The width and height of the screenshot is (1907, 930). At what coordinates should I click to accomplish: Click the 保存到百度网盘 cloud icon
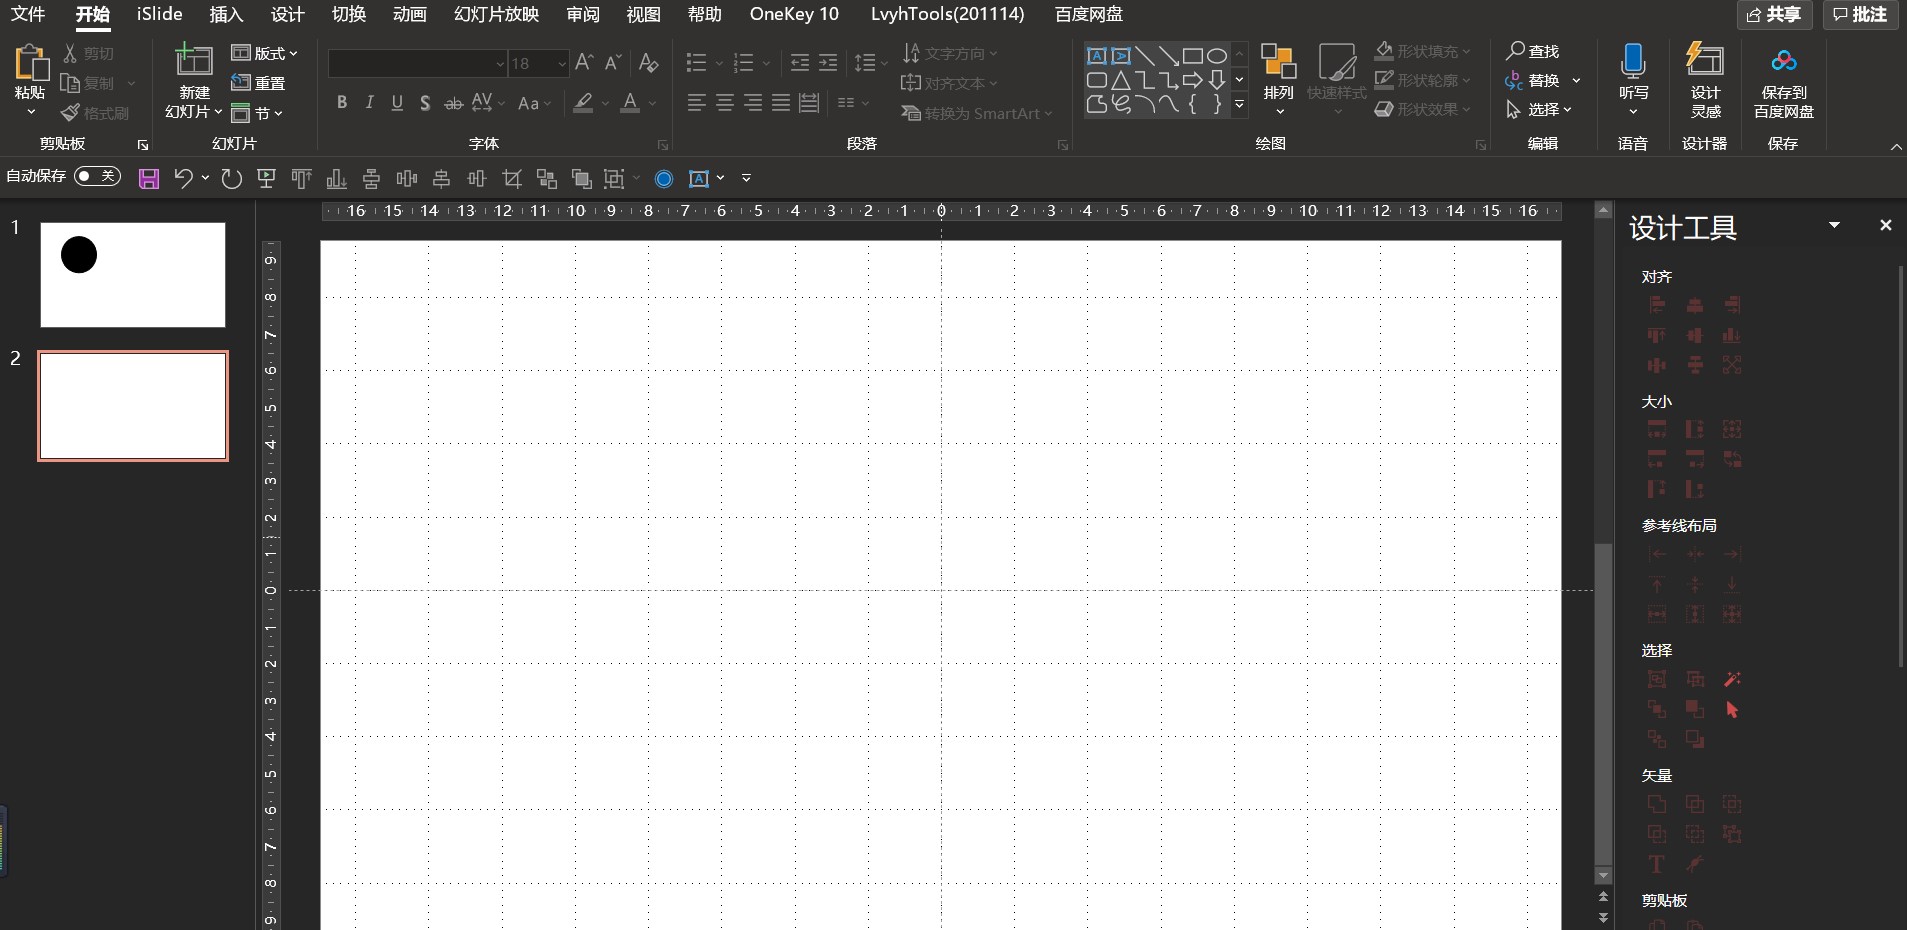(x=1783, y=62)
